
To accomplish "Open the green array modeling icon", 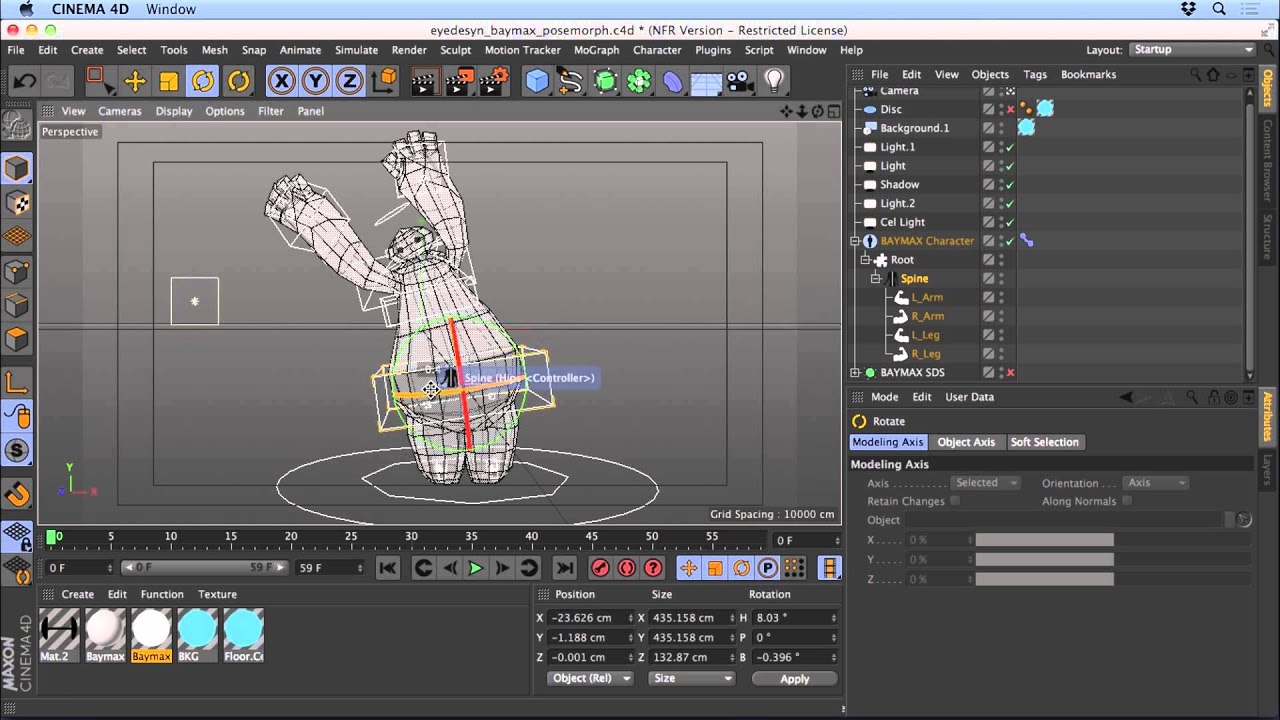I will 639,81.
